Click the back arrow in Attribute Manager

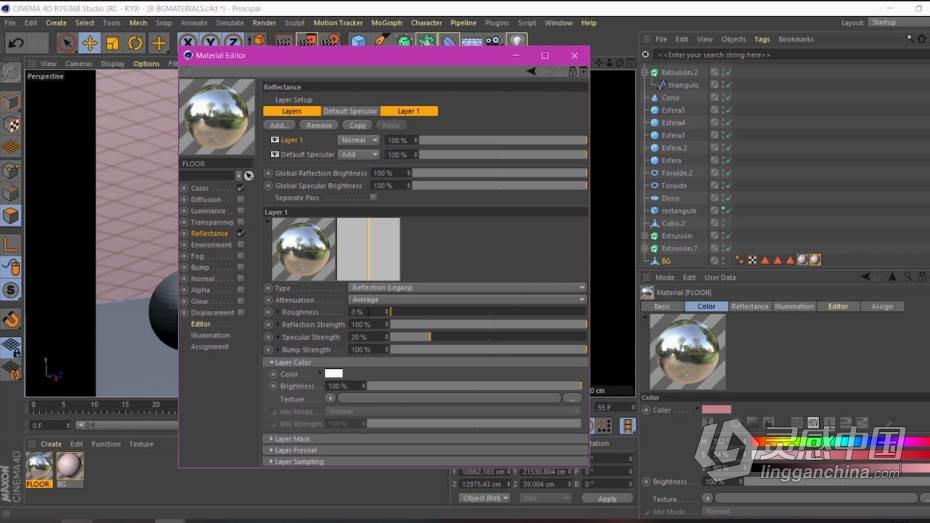(x=866, y=277)
